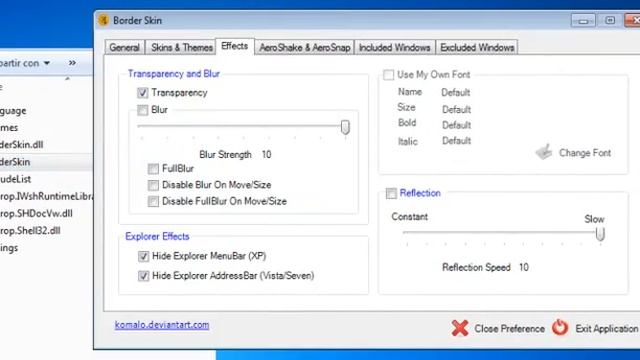640x360 pixels.
Task: Click the Slow label above reflection slider
Action: [594, 219]
